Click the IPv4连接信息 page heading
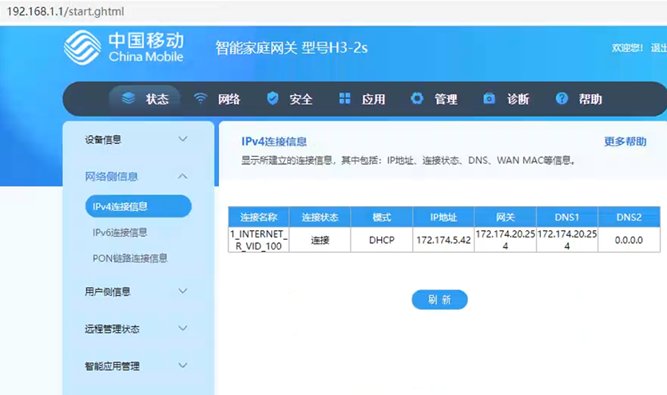 point(274,142)
